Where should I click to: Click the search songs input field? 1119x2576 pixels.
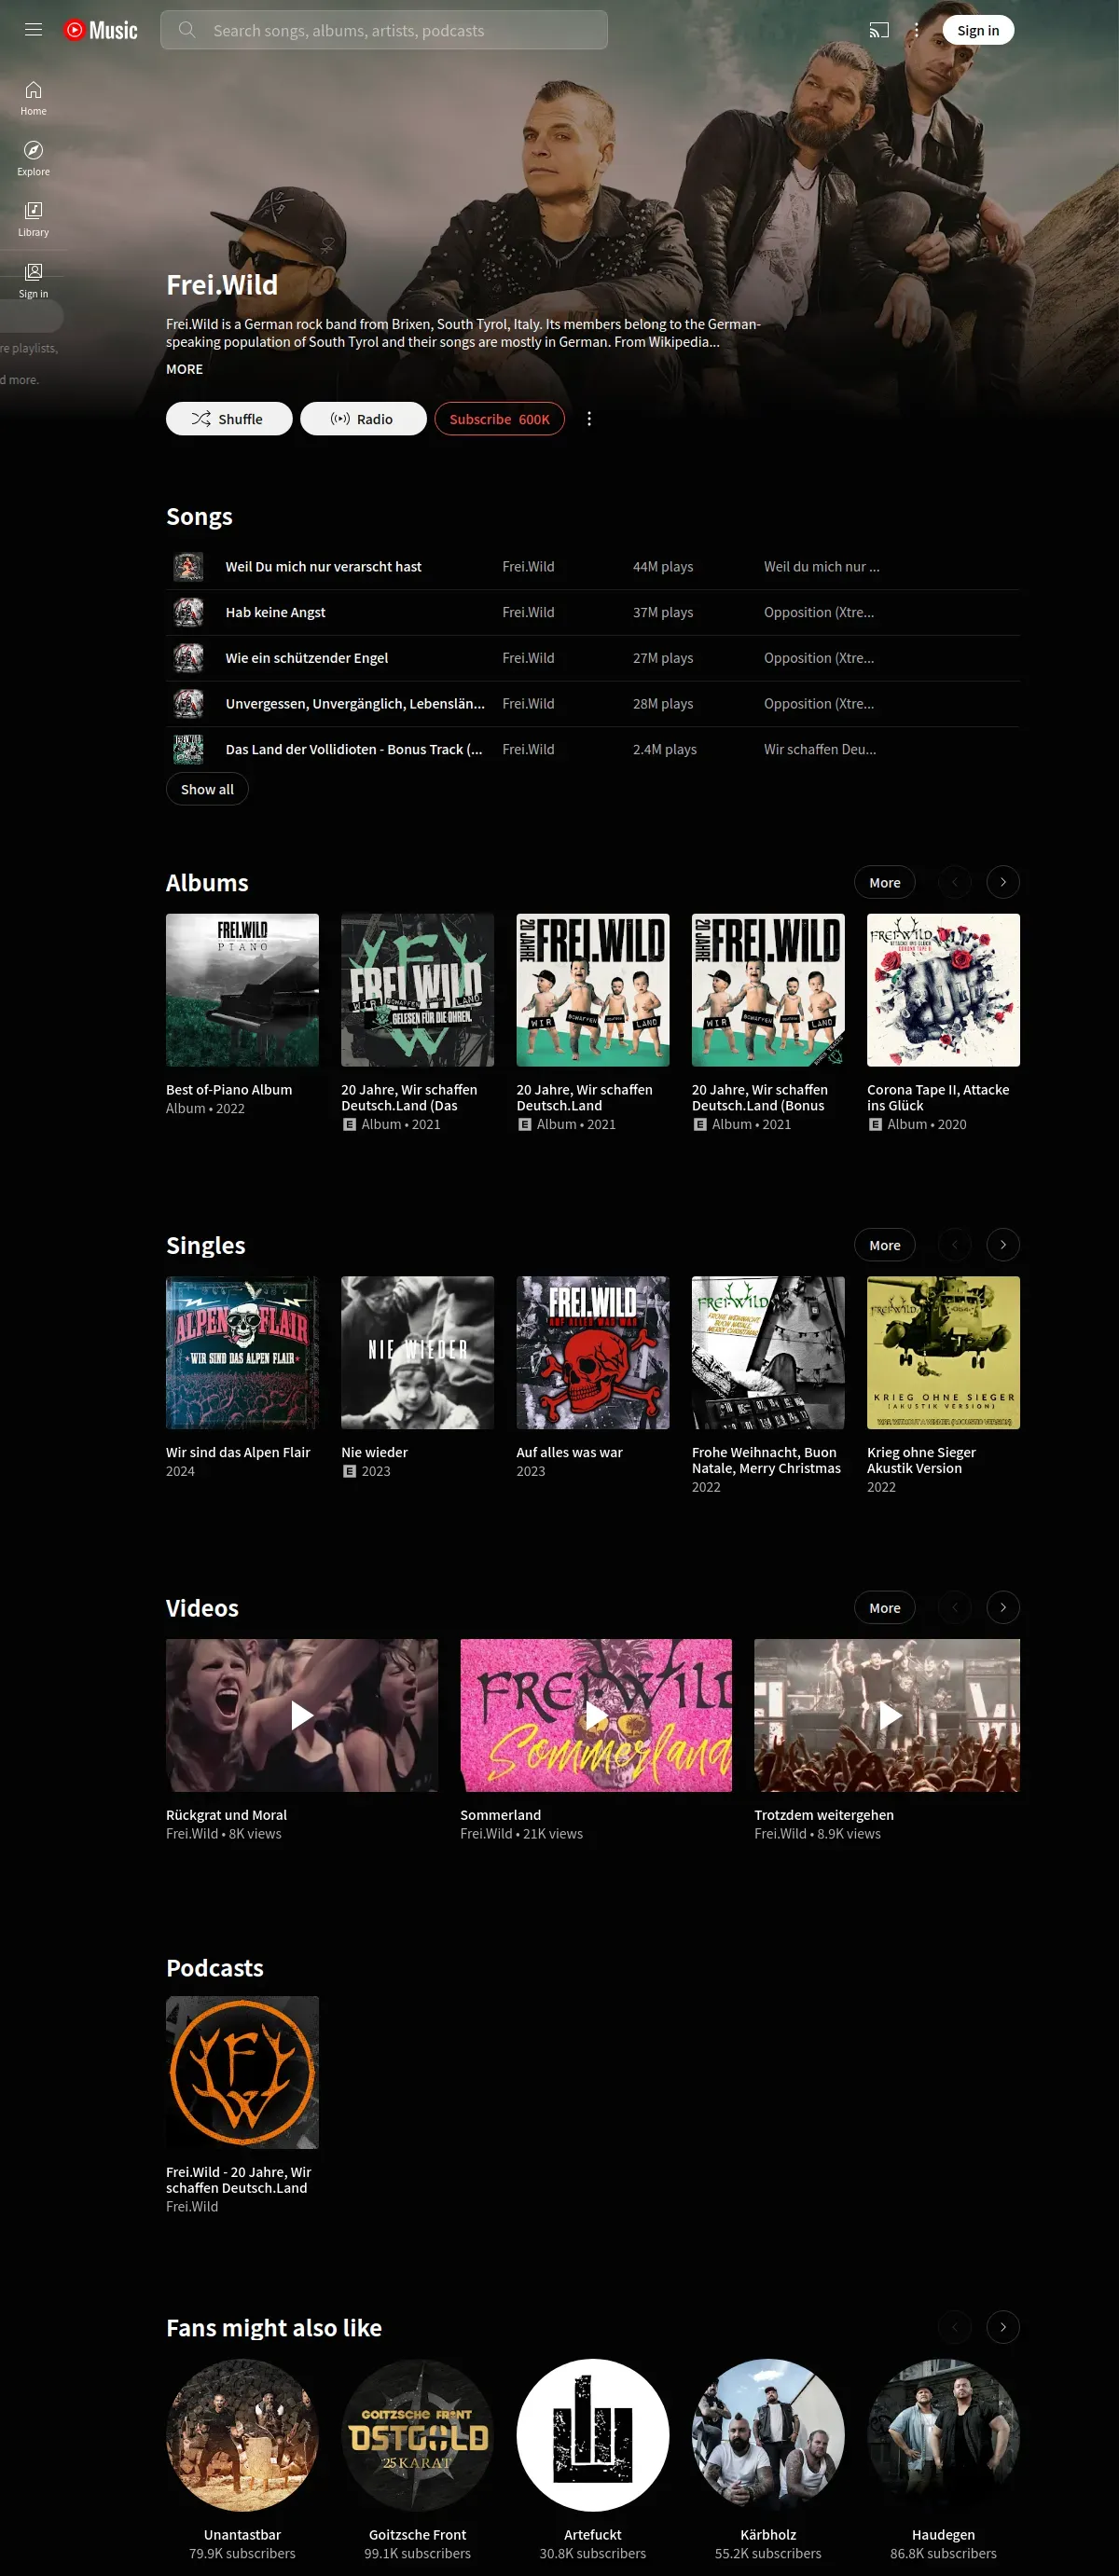click(384, 30)
